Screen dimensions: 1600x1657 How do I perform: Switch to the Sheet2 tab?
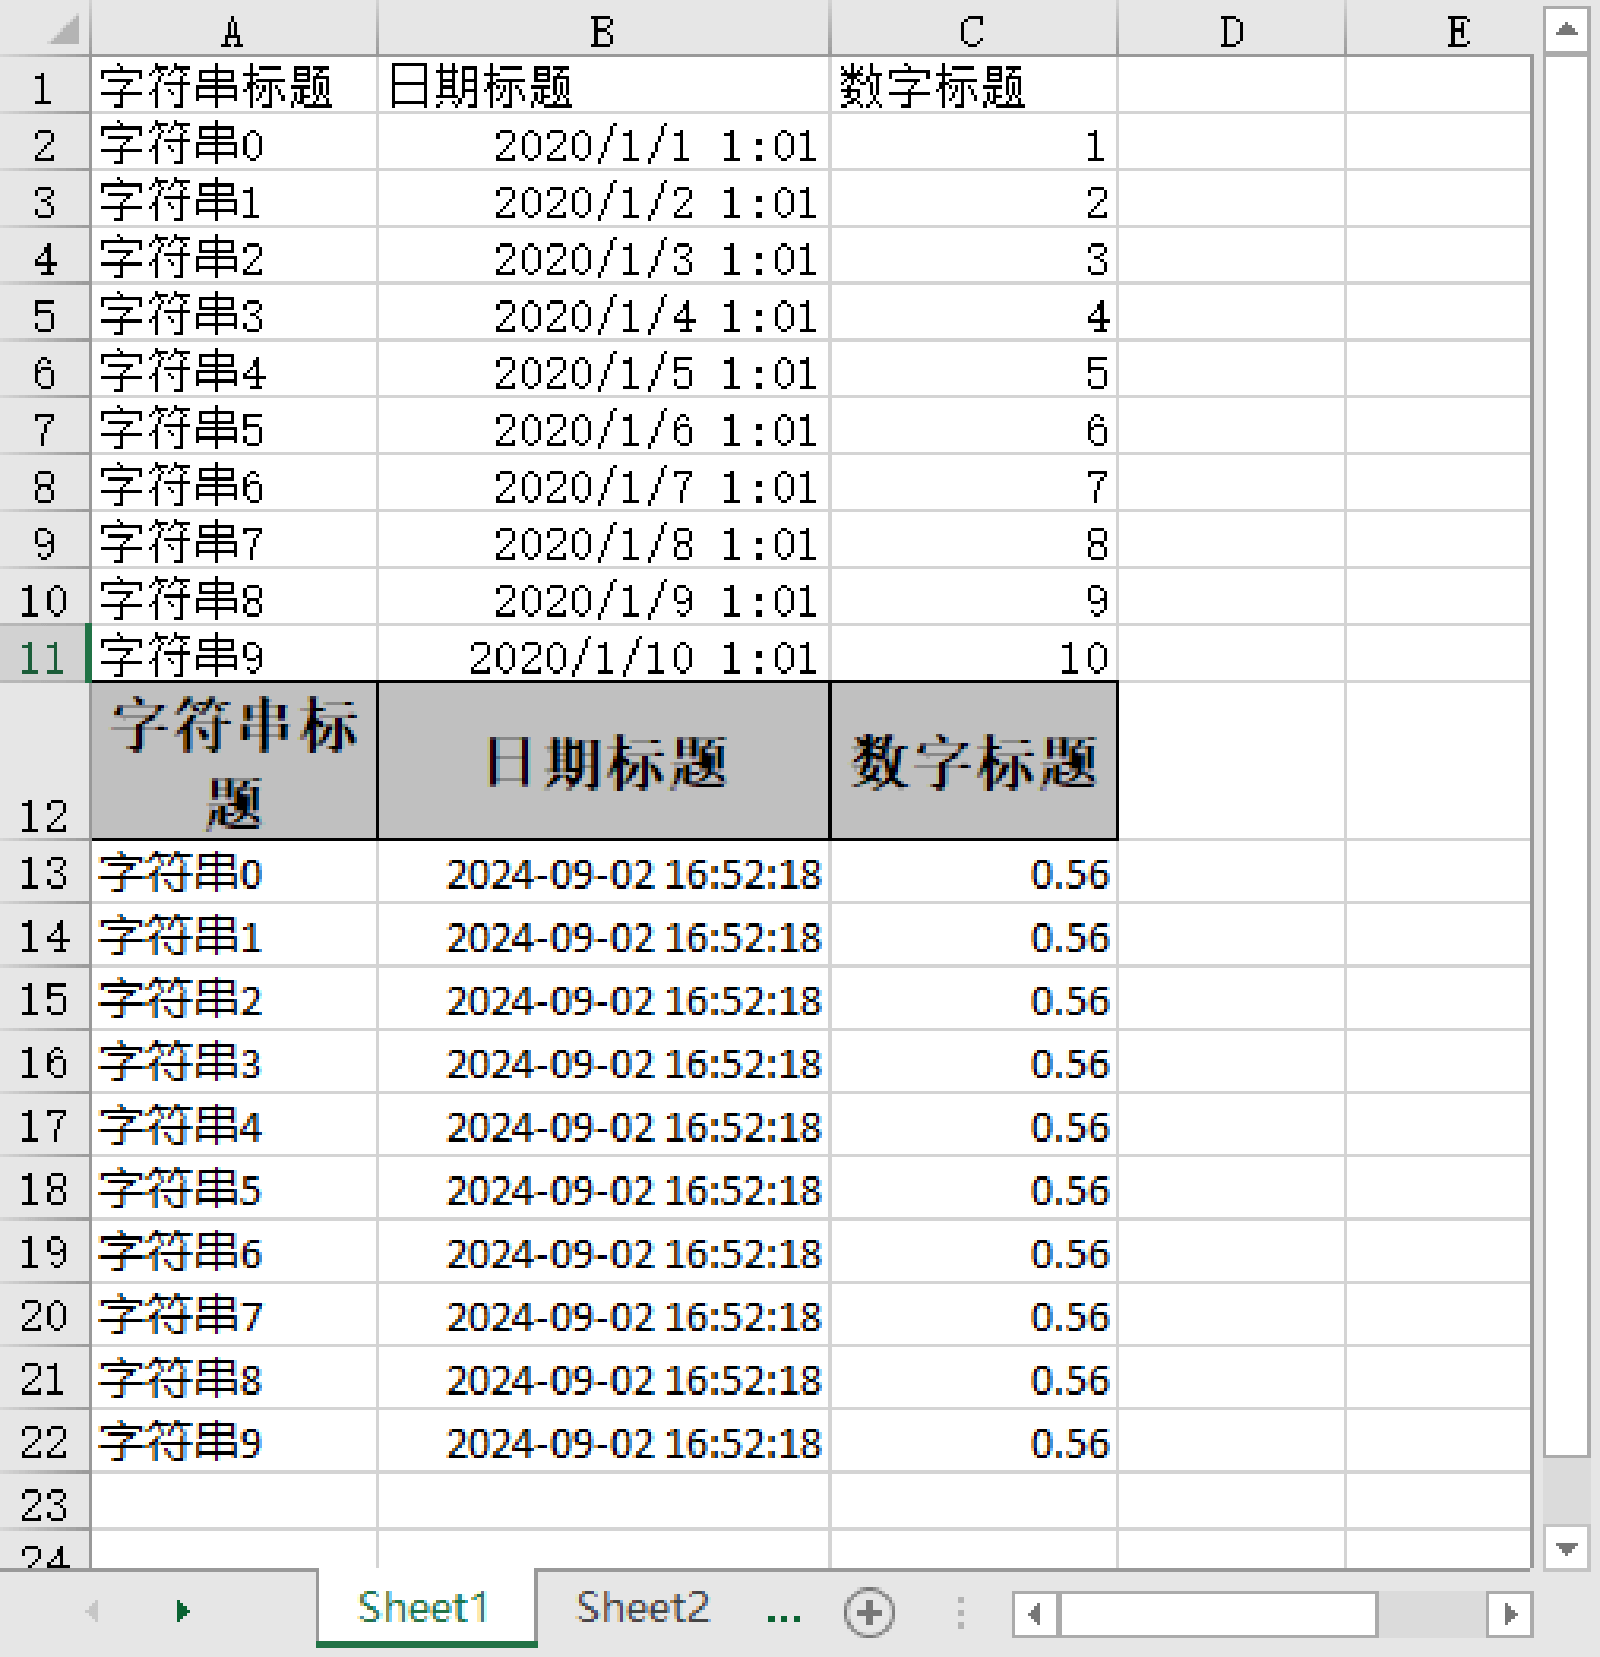pyautogui.click(x=643, y=1608)
